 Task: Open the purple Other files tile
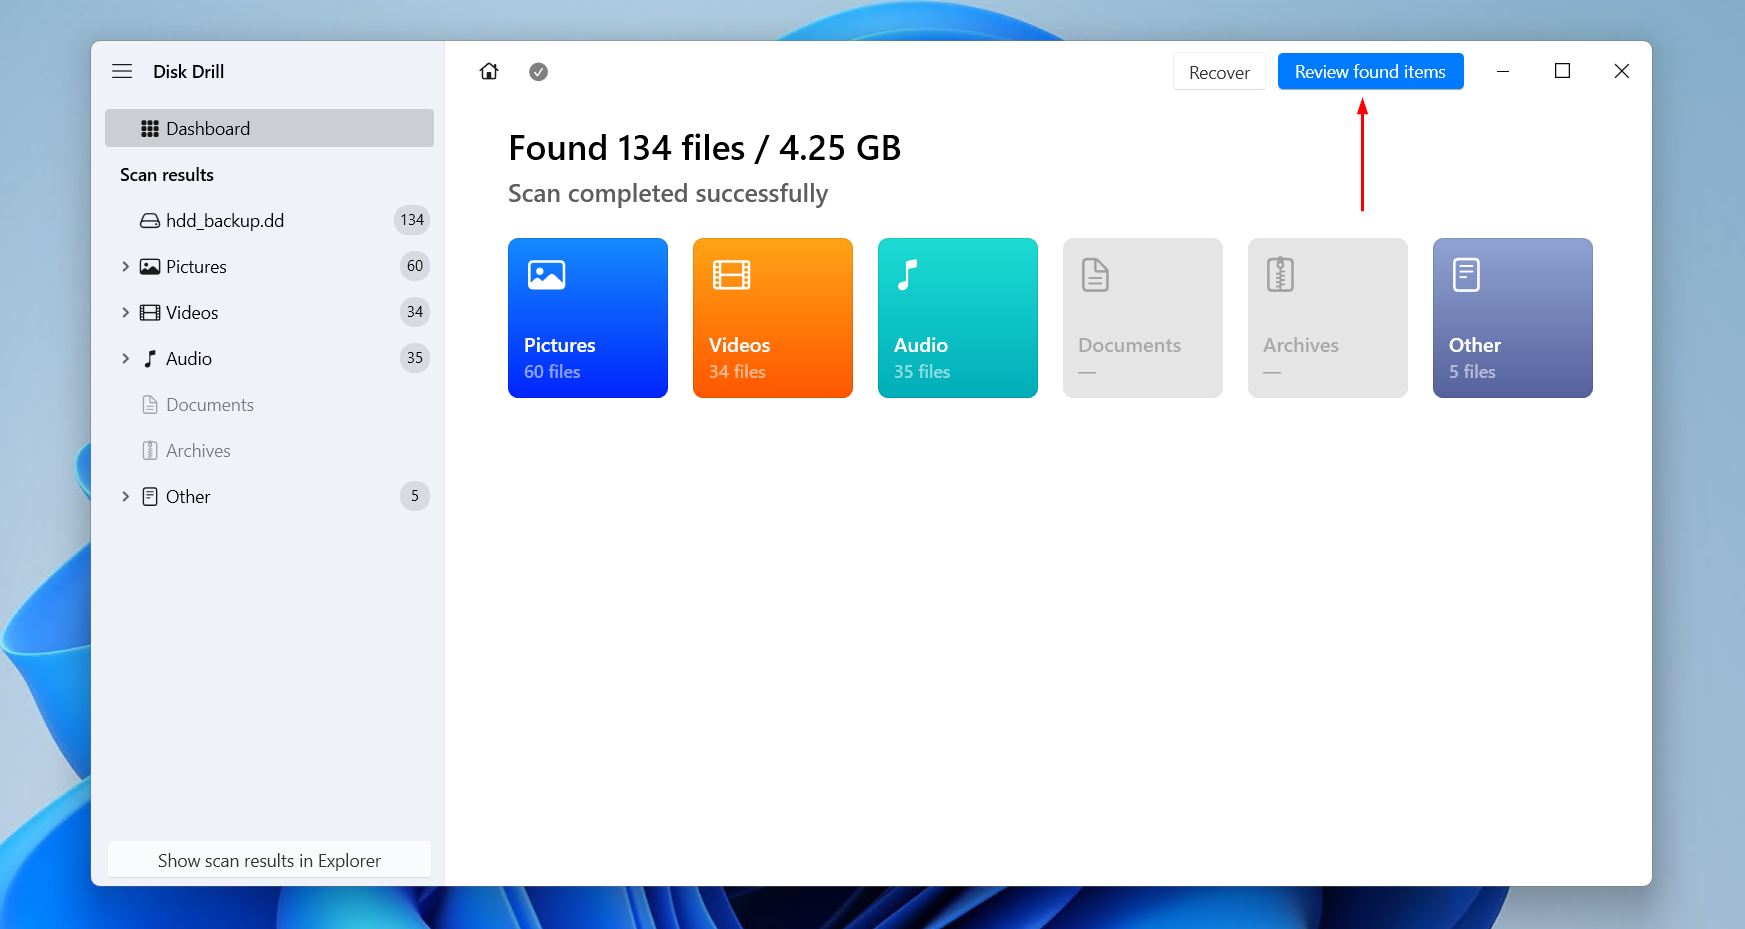[1512, 318]
